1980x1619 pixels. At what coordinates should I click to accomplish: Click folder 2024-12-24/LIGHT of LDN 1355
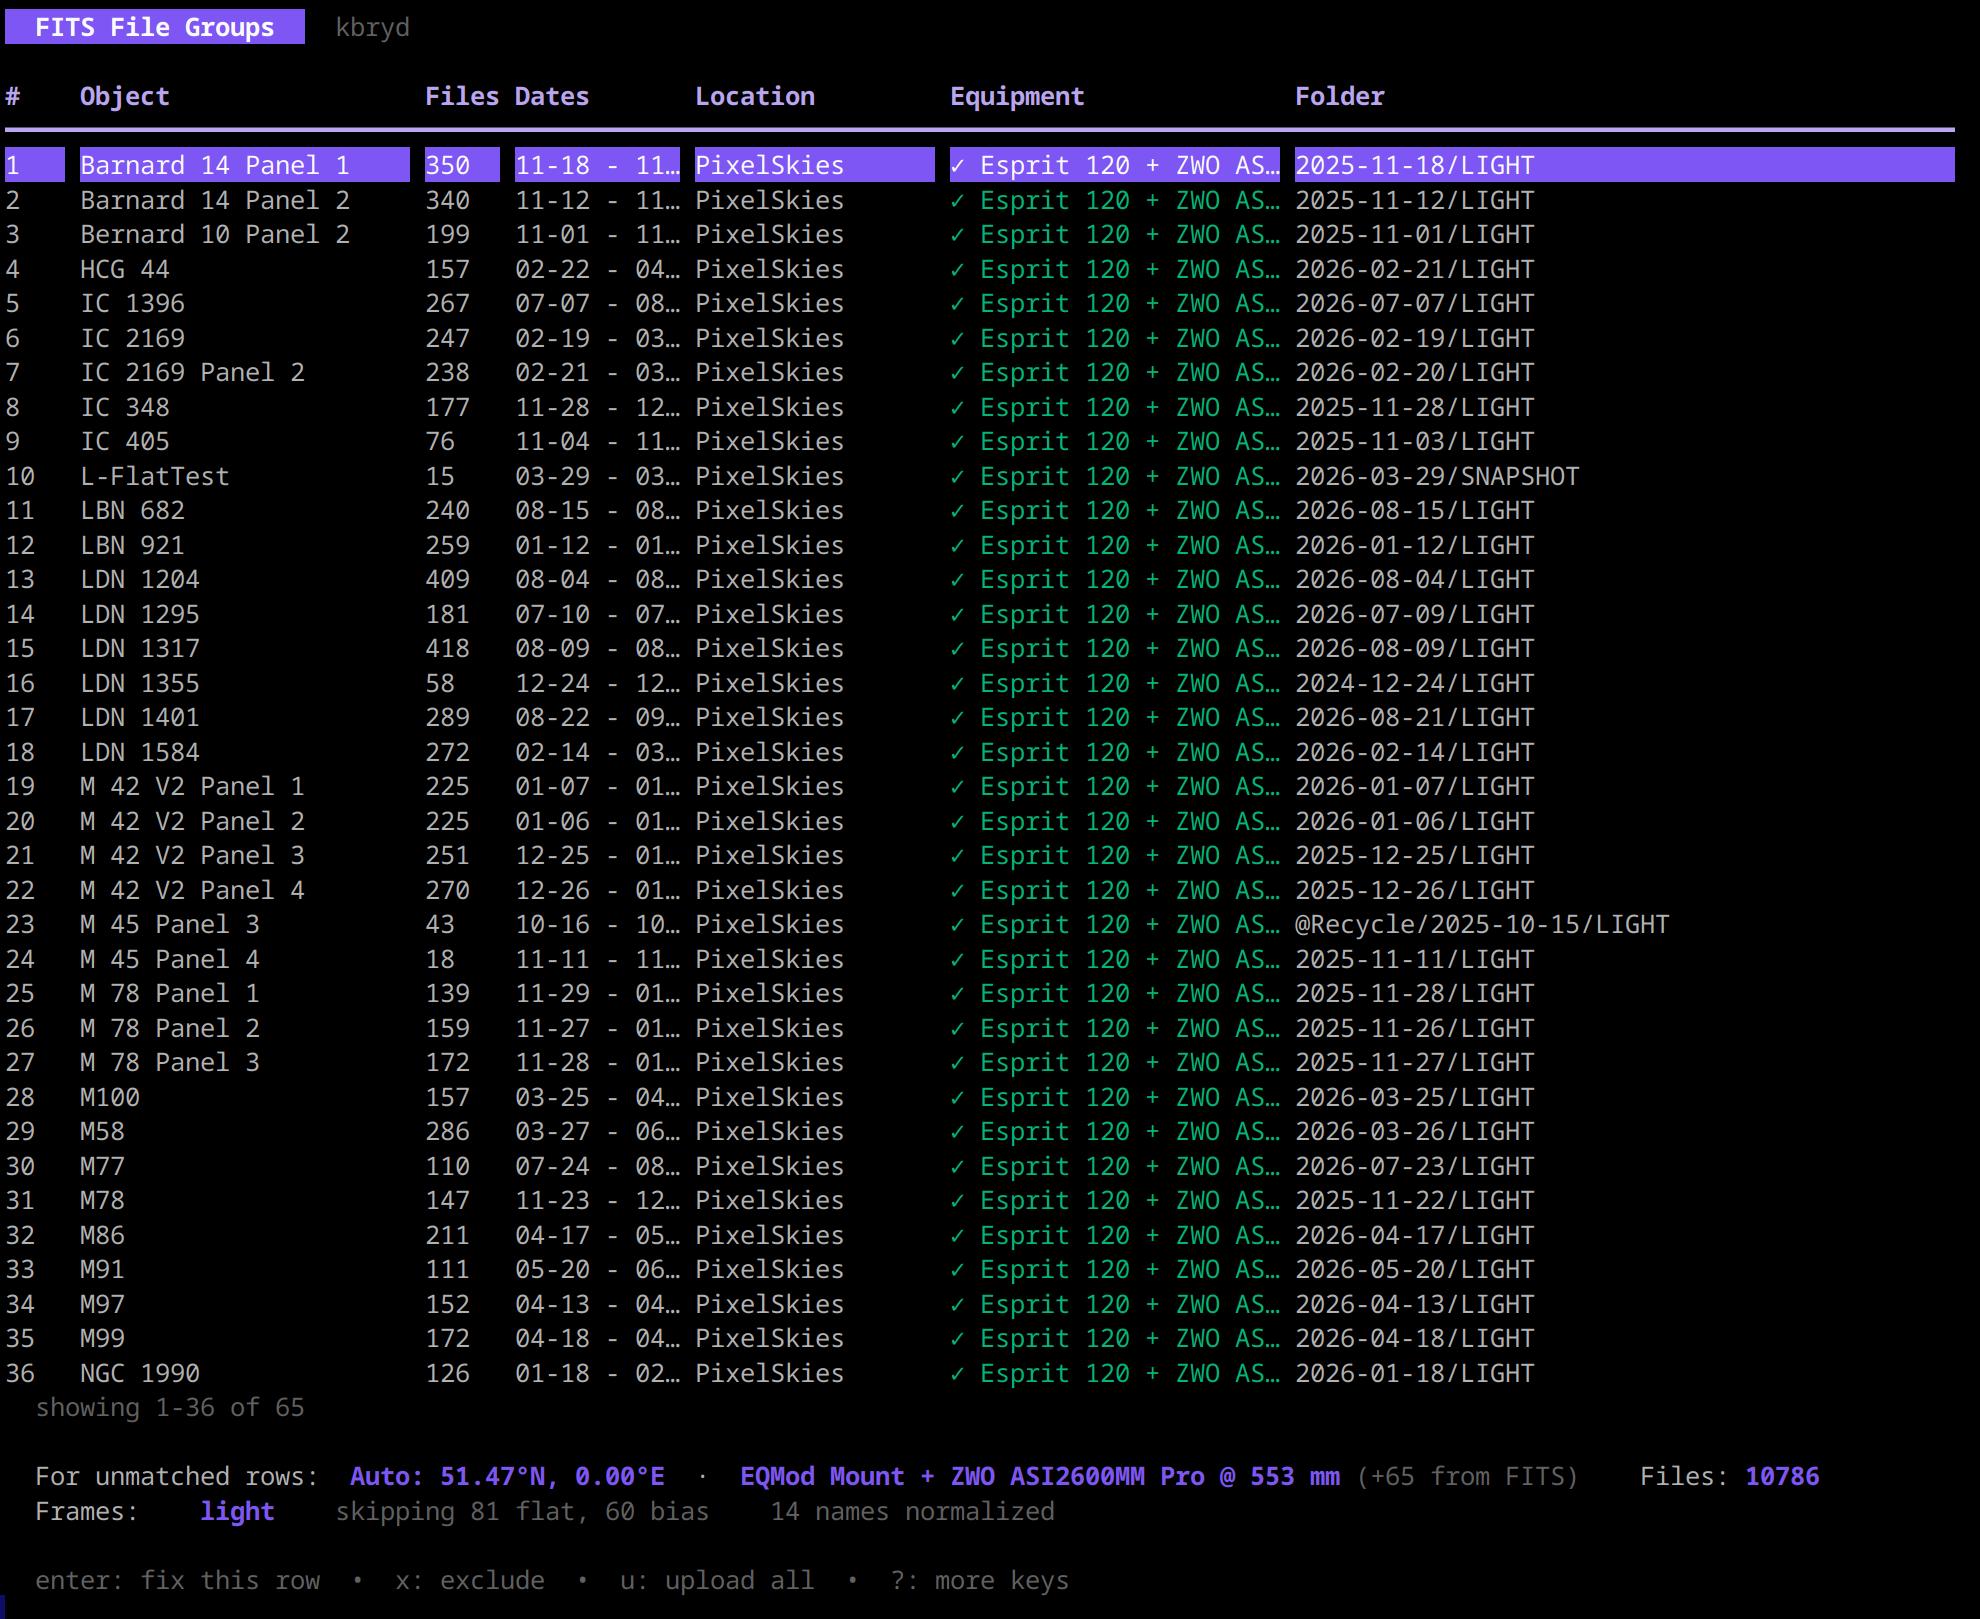[x=1414, y=683]
